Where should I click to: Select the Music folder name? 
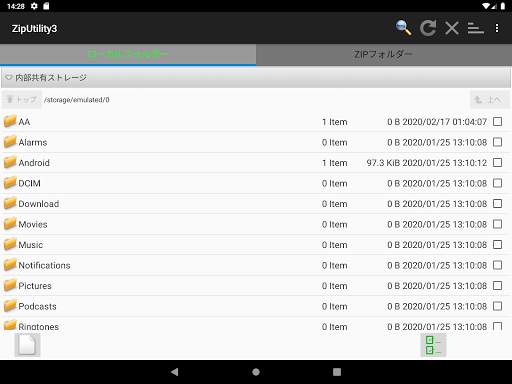[x=31, y=245]
